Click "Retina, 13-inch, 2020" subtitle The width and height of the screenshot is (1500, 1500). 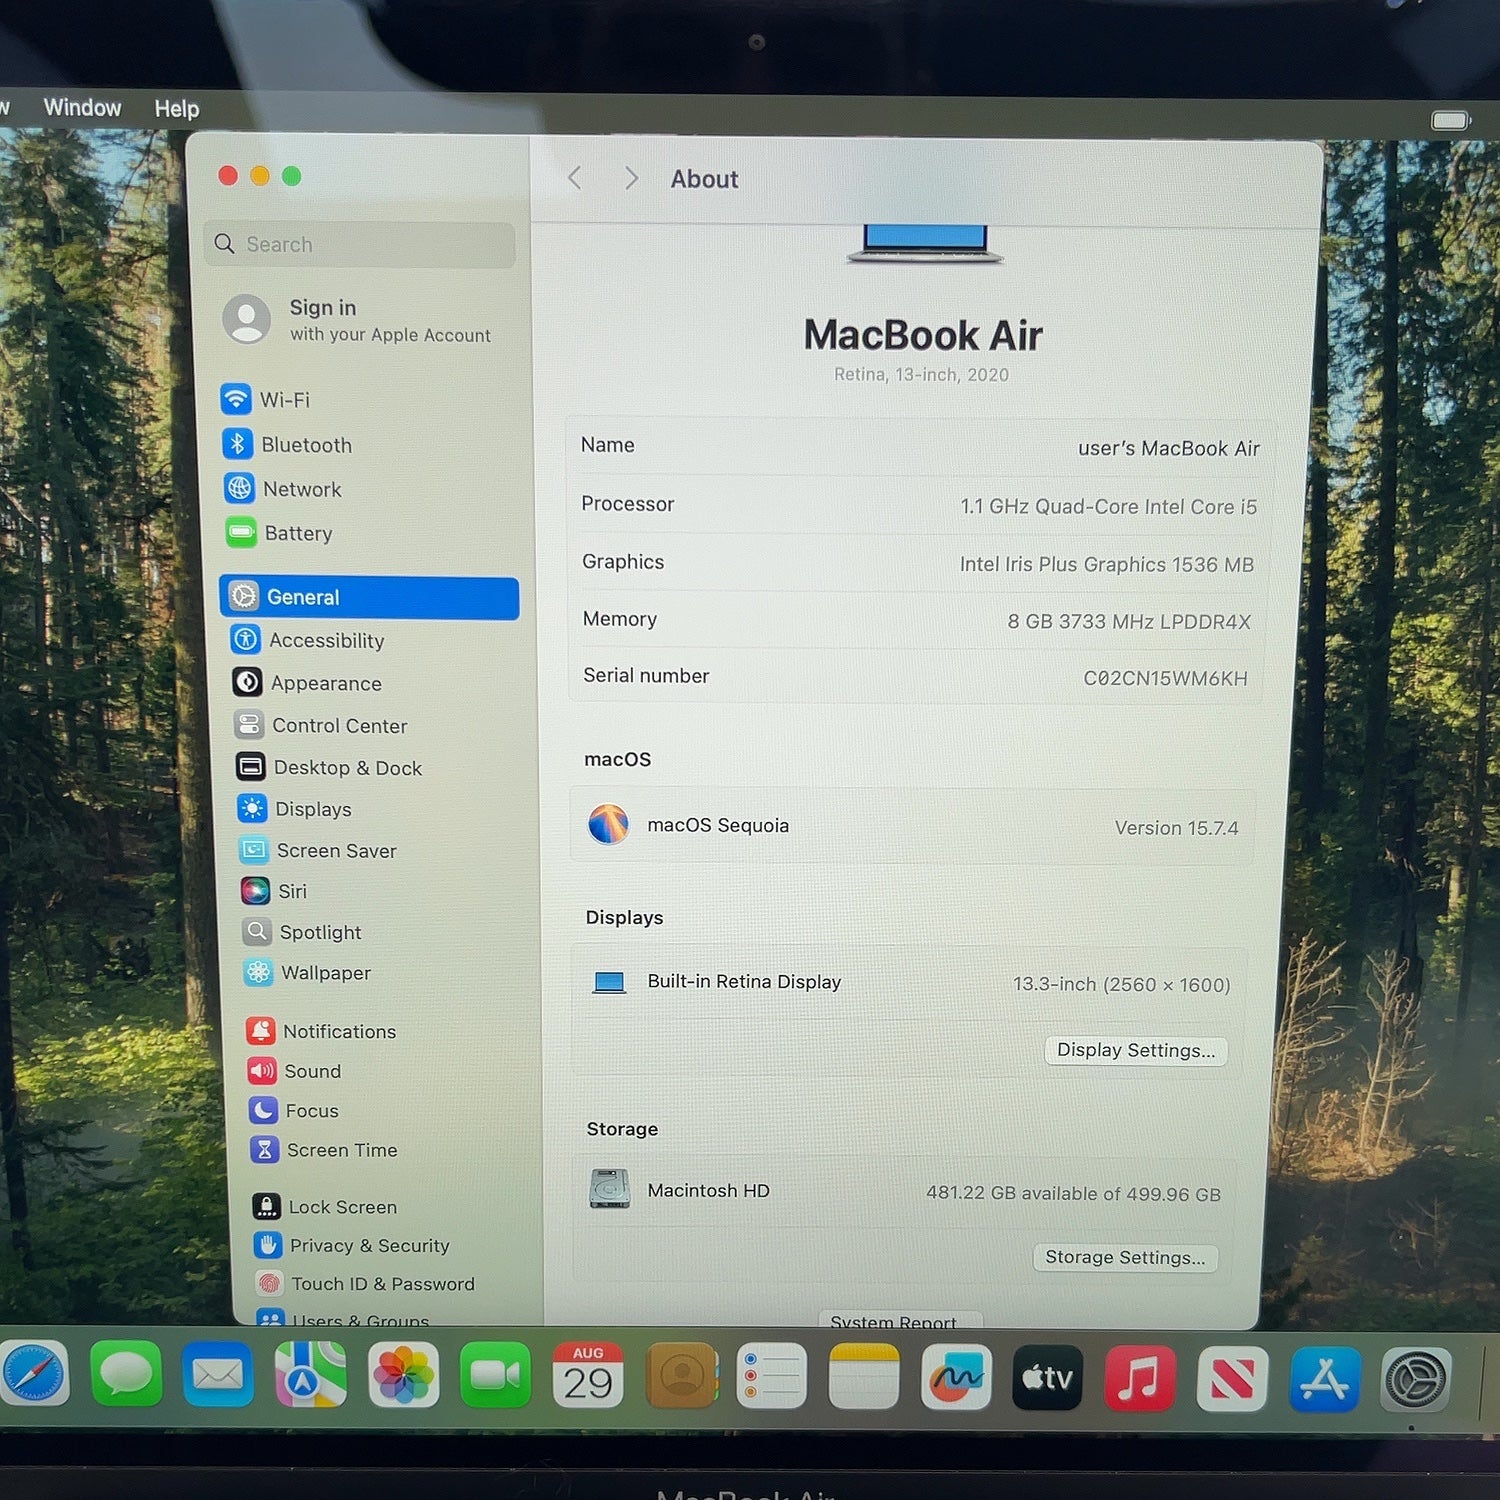pos(922,374)
